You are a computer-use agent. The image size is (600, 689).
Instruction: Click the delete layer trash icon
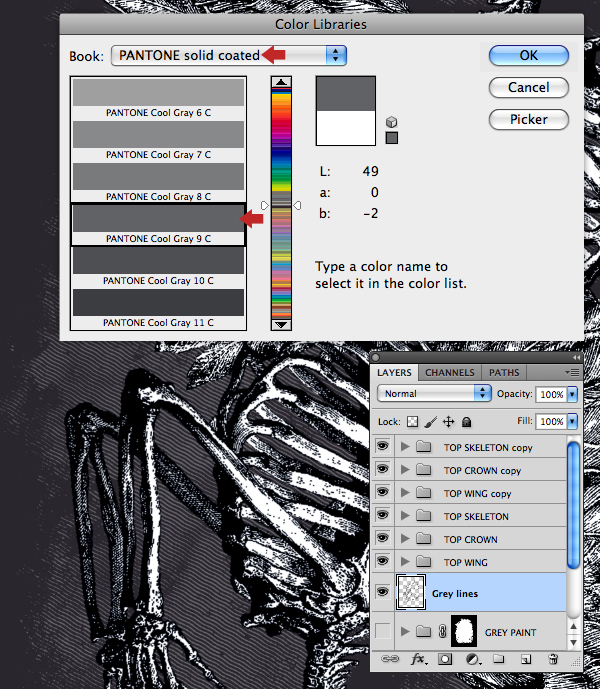553,659
